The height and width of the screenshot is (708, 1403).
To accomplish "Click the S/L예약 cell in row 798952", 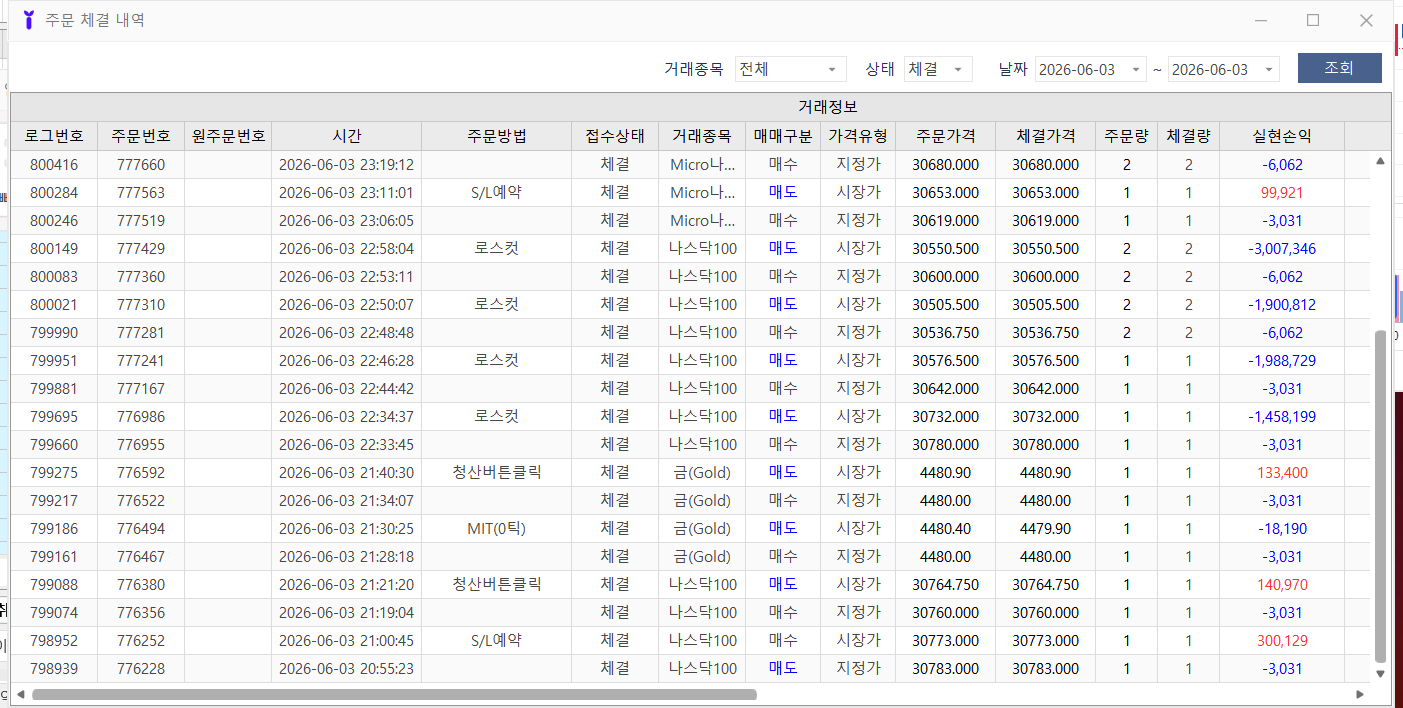I will 497,641.
